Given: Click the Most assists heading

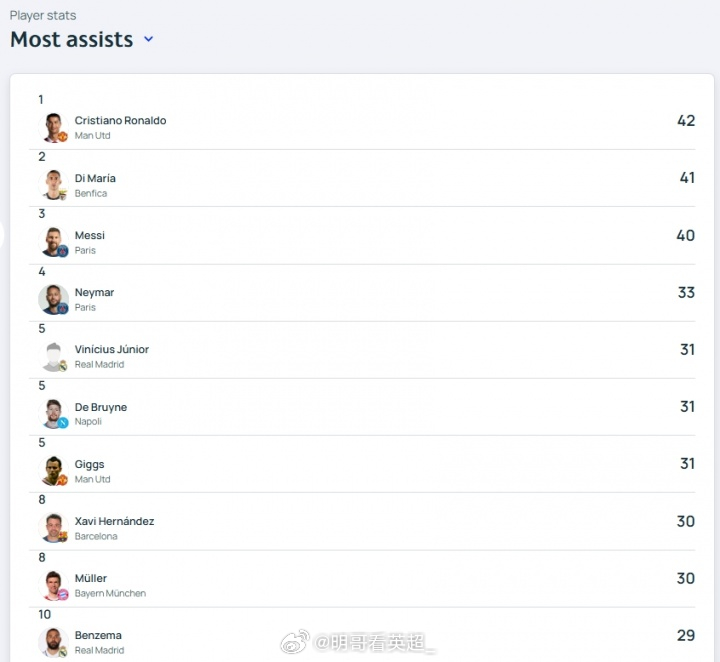Looking at the screenshot, I should click(x=71, y=40).
